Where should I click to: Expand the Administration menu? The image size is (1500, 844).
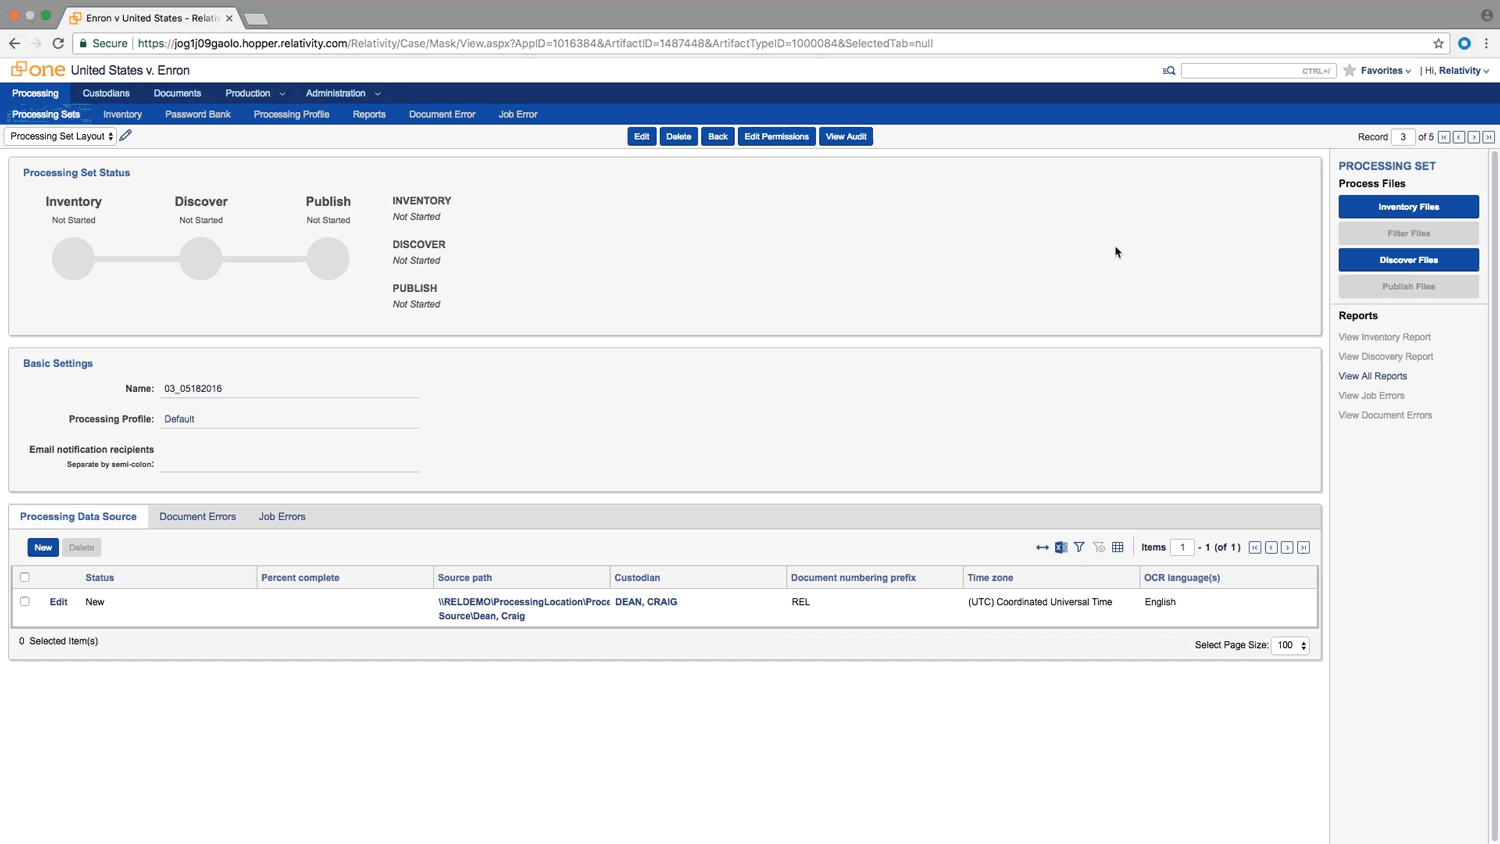coord(342,93)
